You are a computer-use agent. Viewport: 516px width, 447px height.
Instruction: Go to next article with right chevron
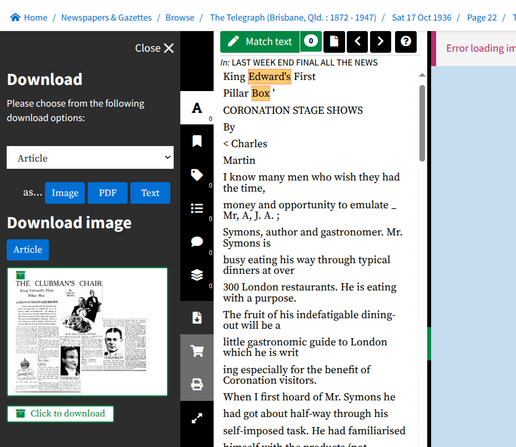pyautogui.click(x=380, y=42)
